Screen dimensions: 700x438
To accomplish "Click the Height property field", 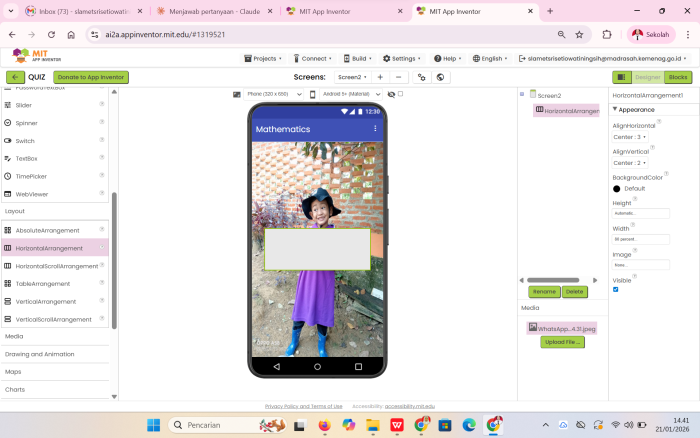I will tap(640, 213).
